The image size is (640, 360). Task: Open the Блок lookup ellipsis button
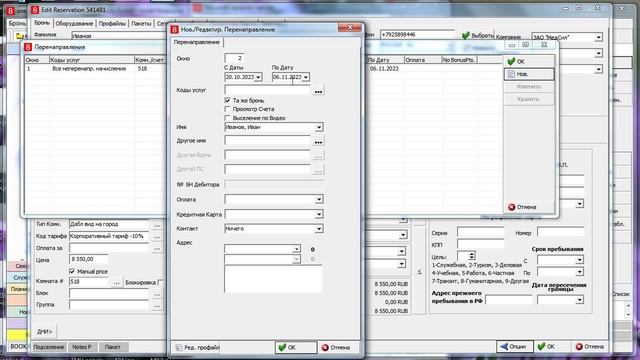click(x=157, y=294)
